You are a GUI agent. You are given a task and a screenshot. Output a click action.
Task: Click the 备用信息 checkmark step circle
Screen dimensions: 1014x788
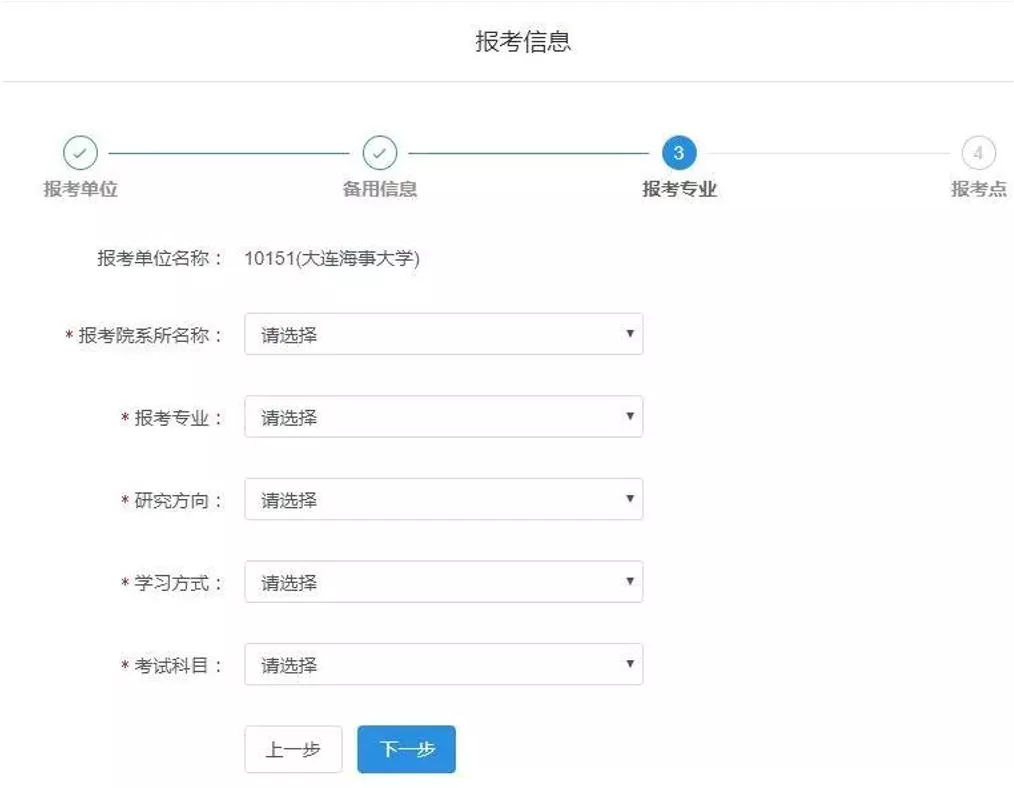click(x=380, y=153)
